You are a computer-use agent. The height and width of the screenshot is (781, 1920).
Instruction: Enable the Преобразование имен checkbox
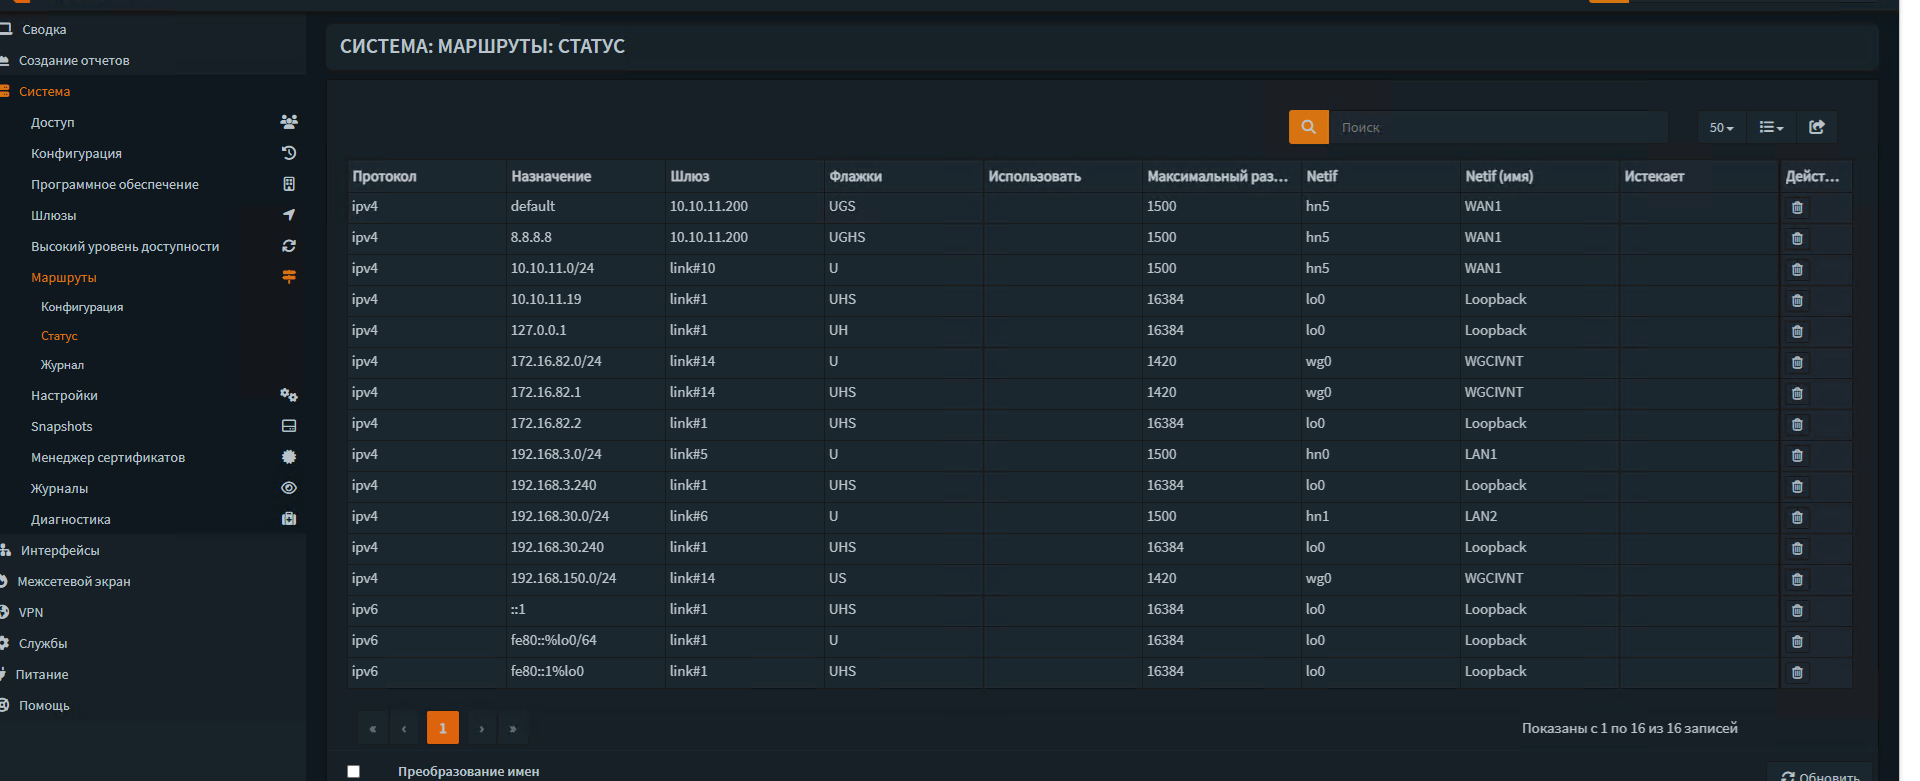(353, 771)
